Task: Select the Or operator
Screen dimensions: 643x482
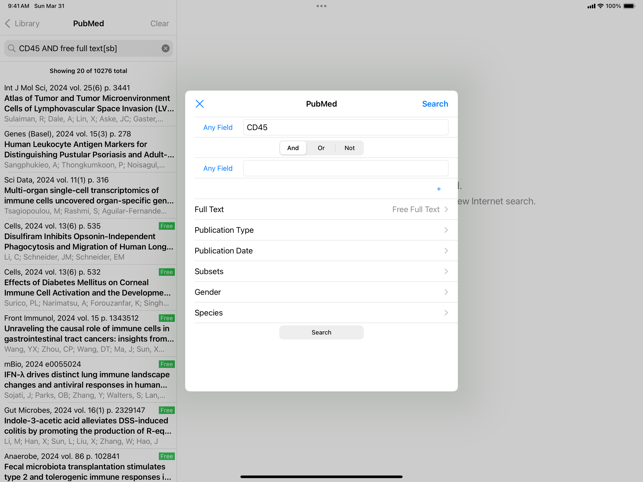Action: click(x=321, y=148)
